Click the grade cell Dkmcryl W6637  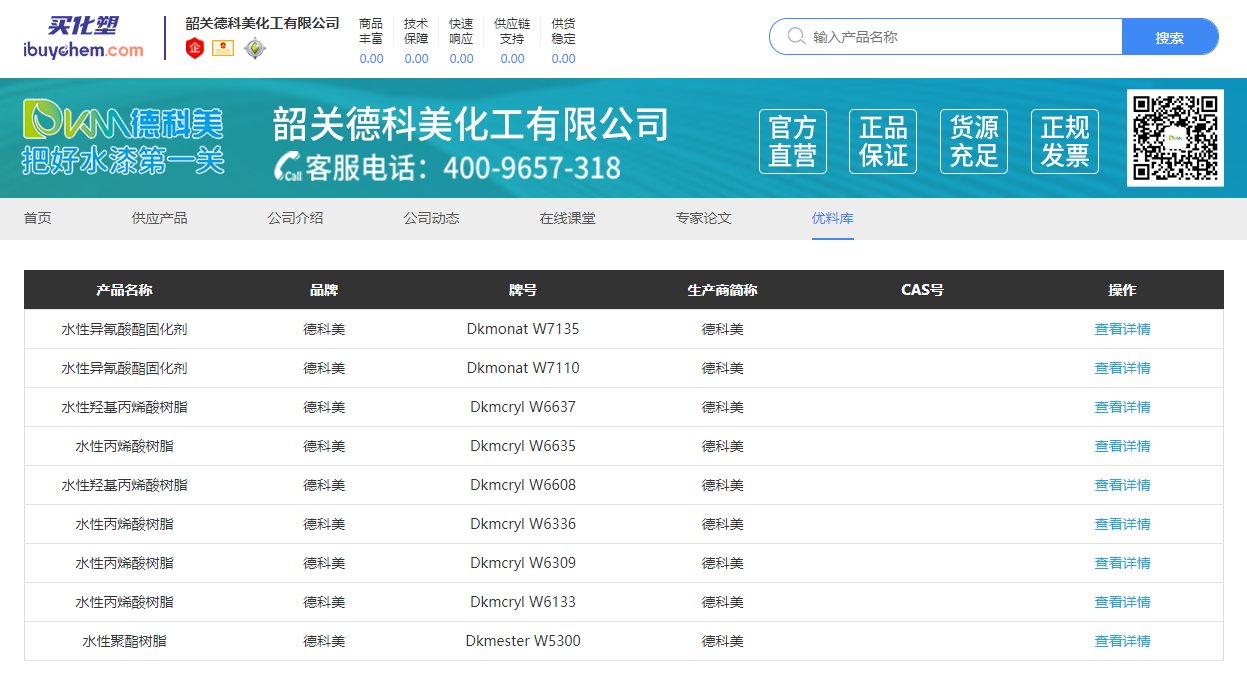click(523, 407)
